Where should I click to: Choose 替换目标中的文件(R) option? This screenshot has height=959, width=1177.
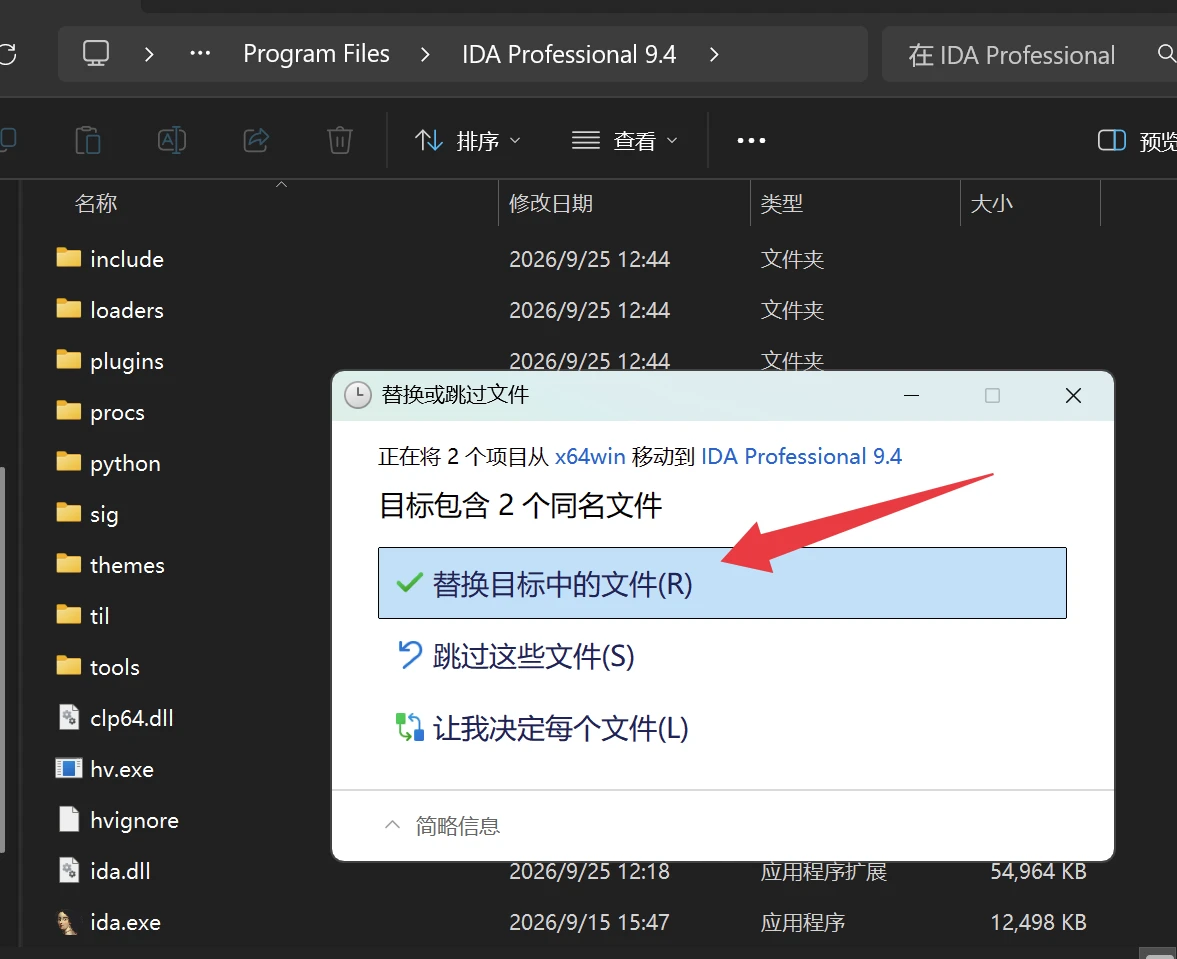[x=722, y=583]
